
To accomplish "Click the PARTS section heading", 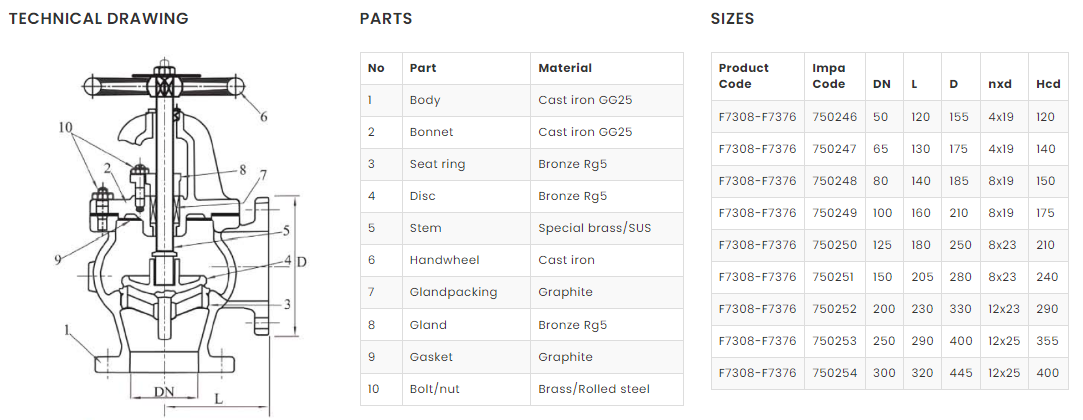I will tap(386, 19).
